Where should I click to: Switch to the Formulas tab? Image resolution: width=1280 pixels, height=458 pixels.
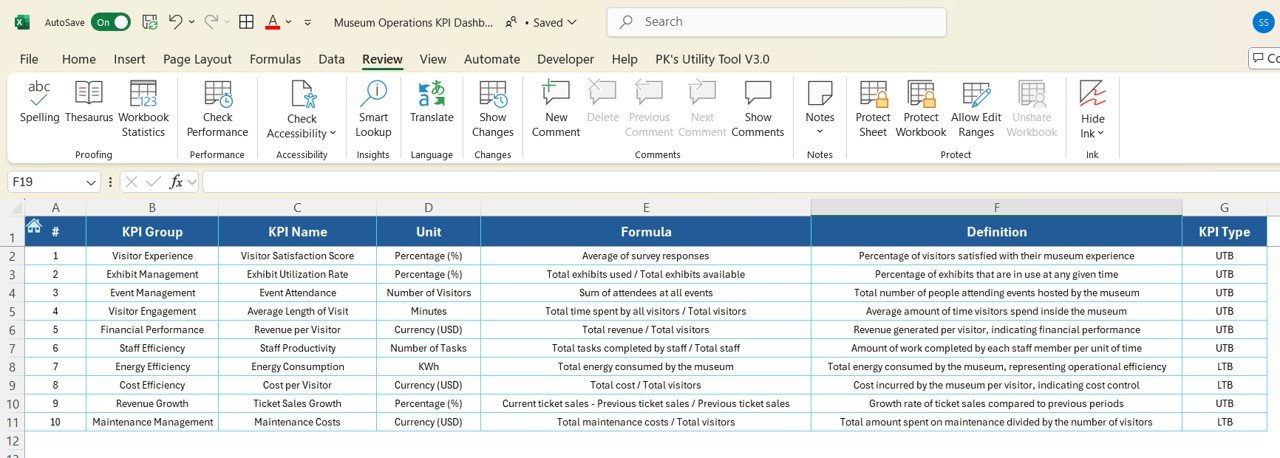tap(275, 59)
